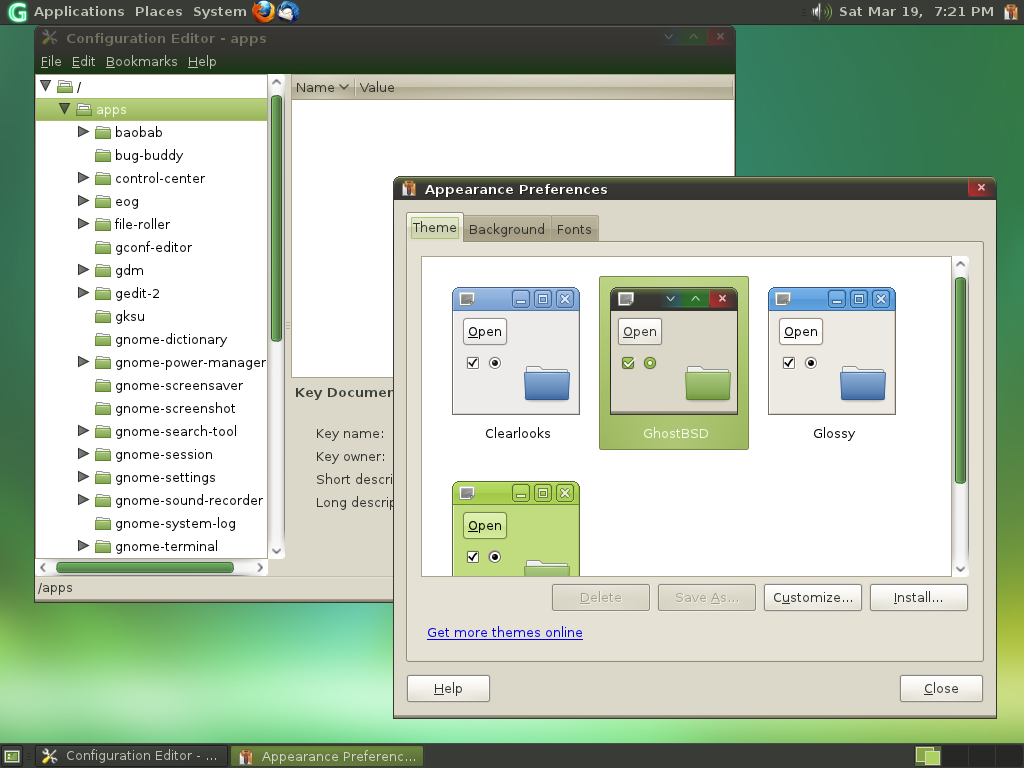1024x768 pixels.
Task: Select the gnome-system-log folder icon
Action: point(103,524)
